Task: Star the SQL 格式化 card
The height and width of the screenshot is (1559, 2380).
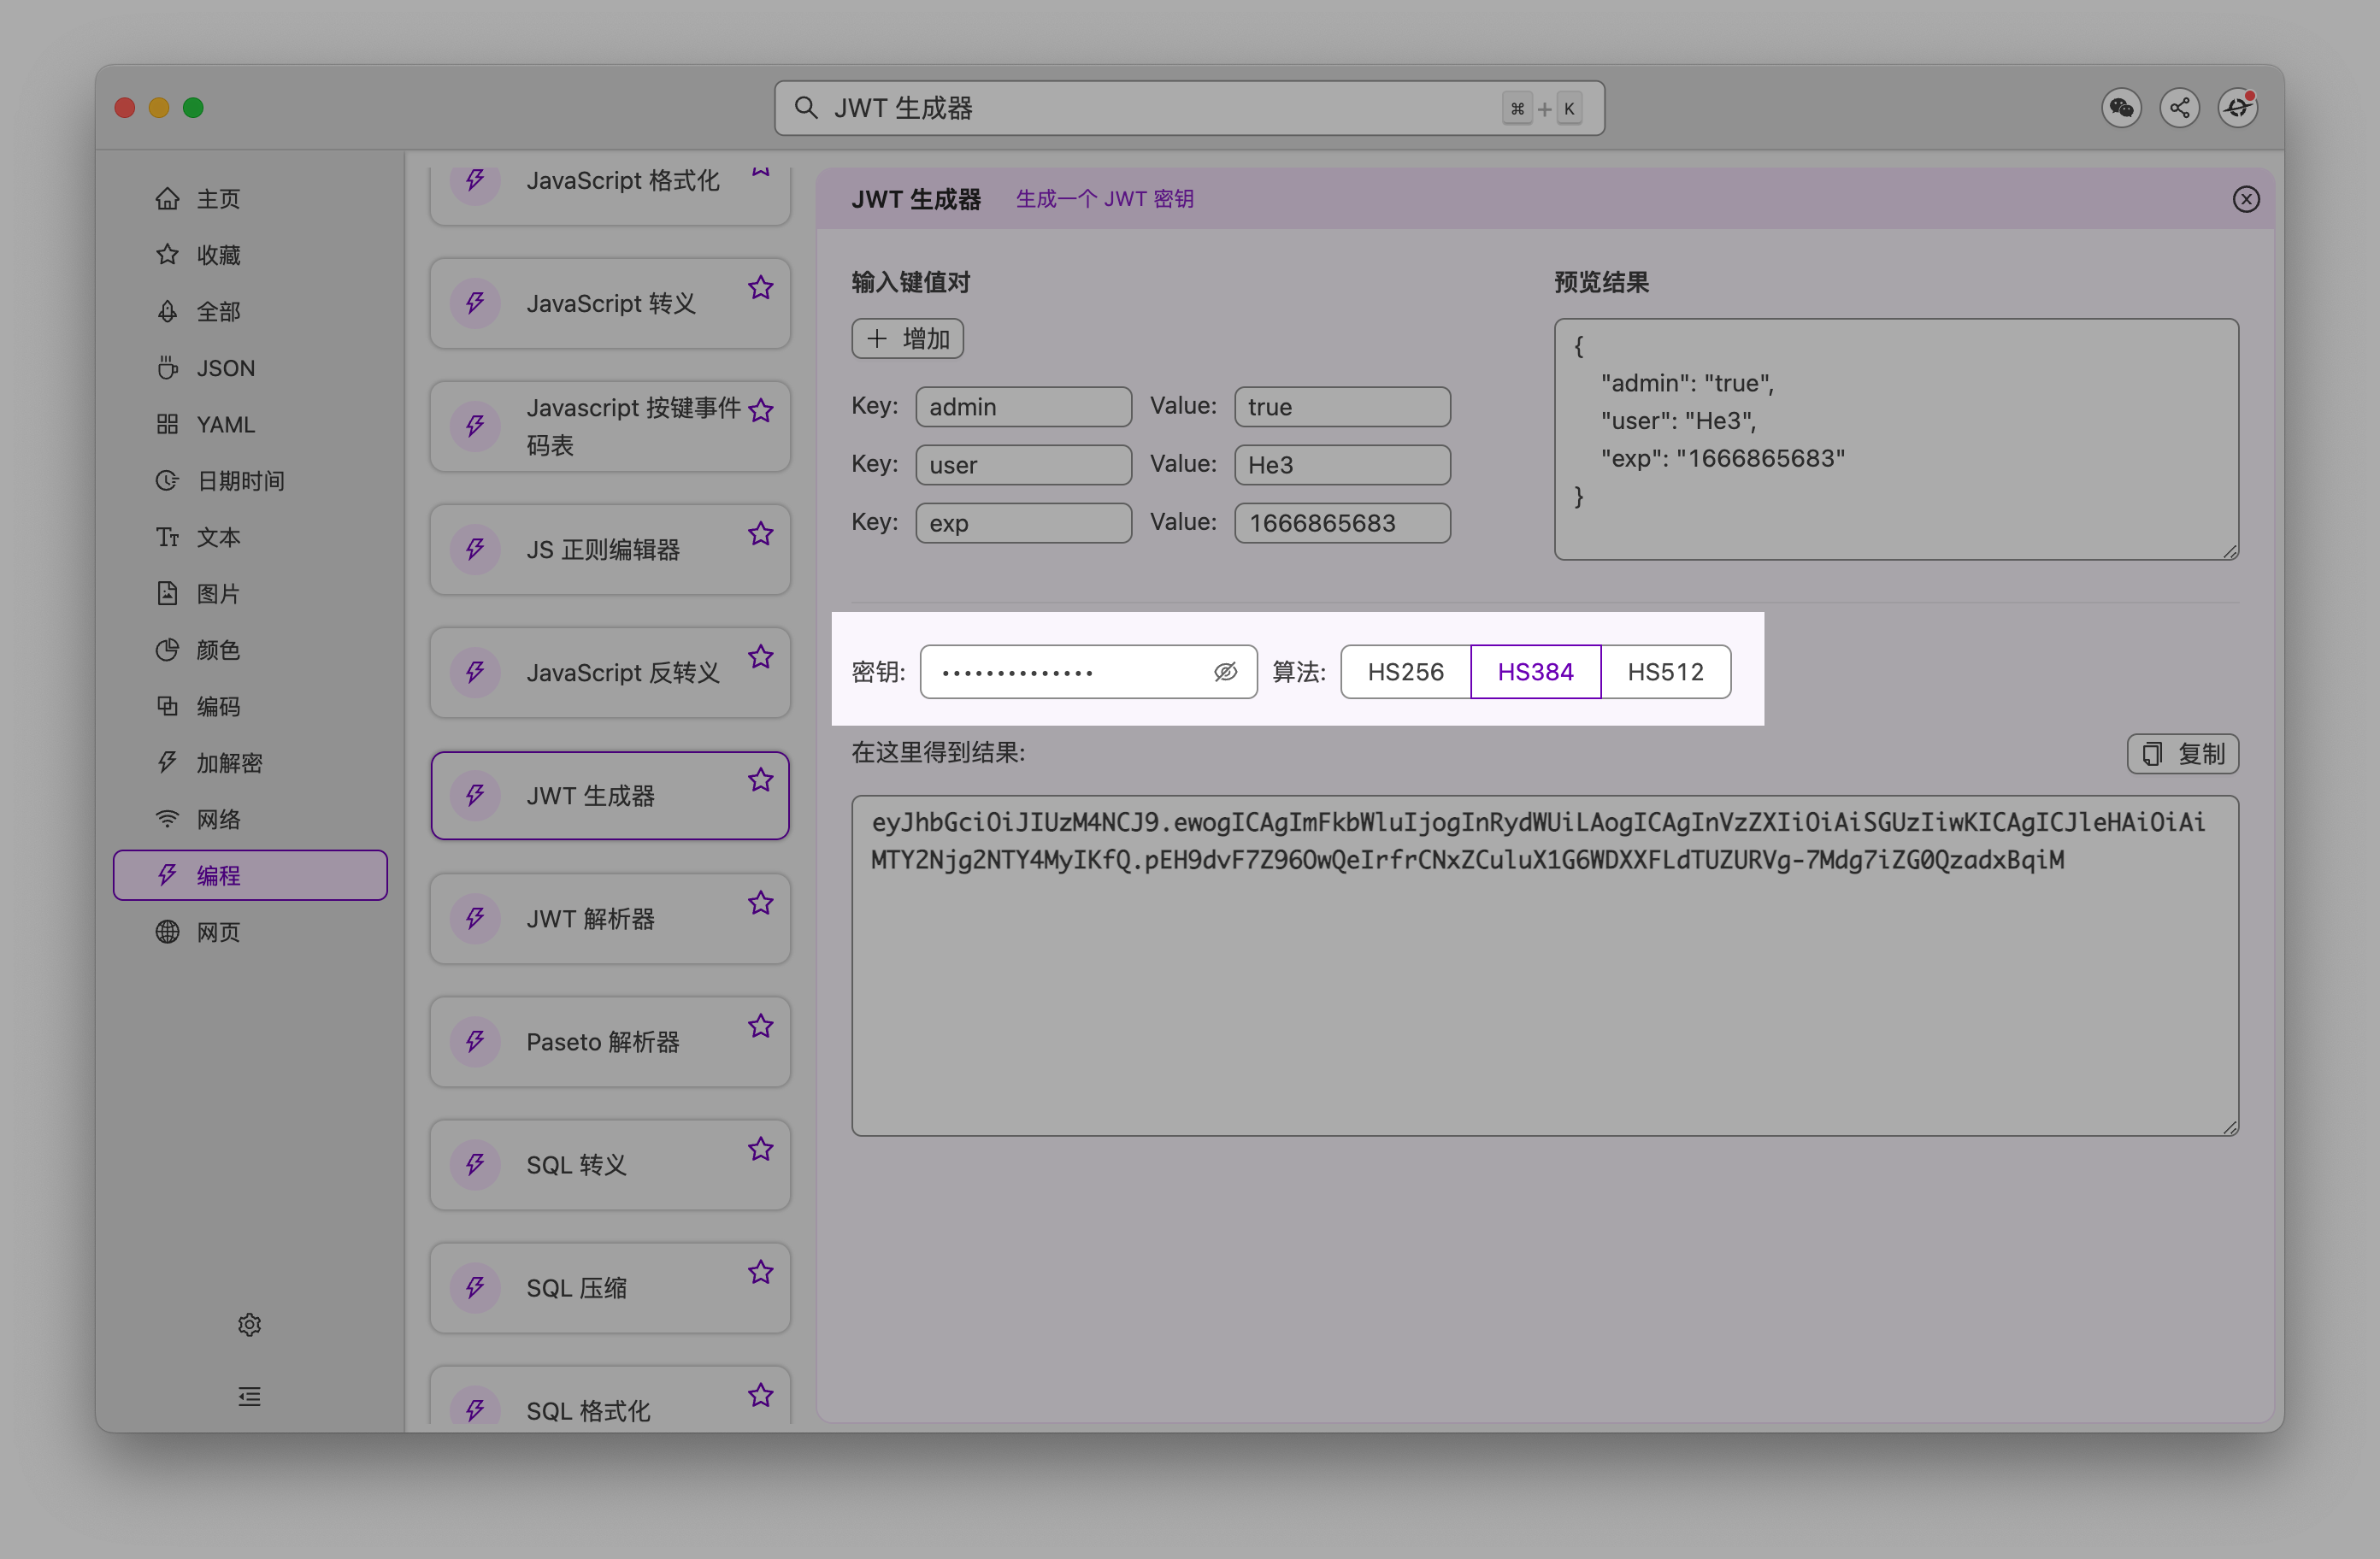Action: [x=760, y=1395]
